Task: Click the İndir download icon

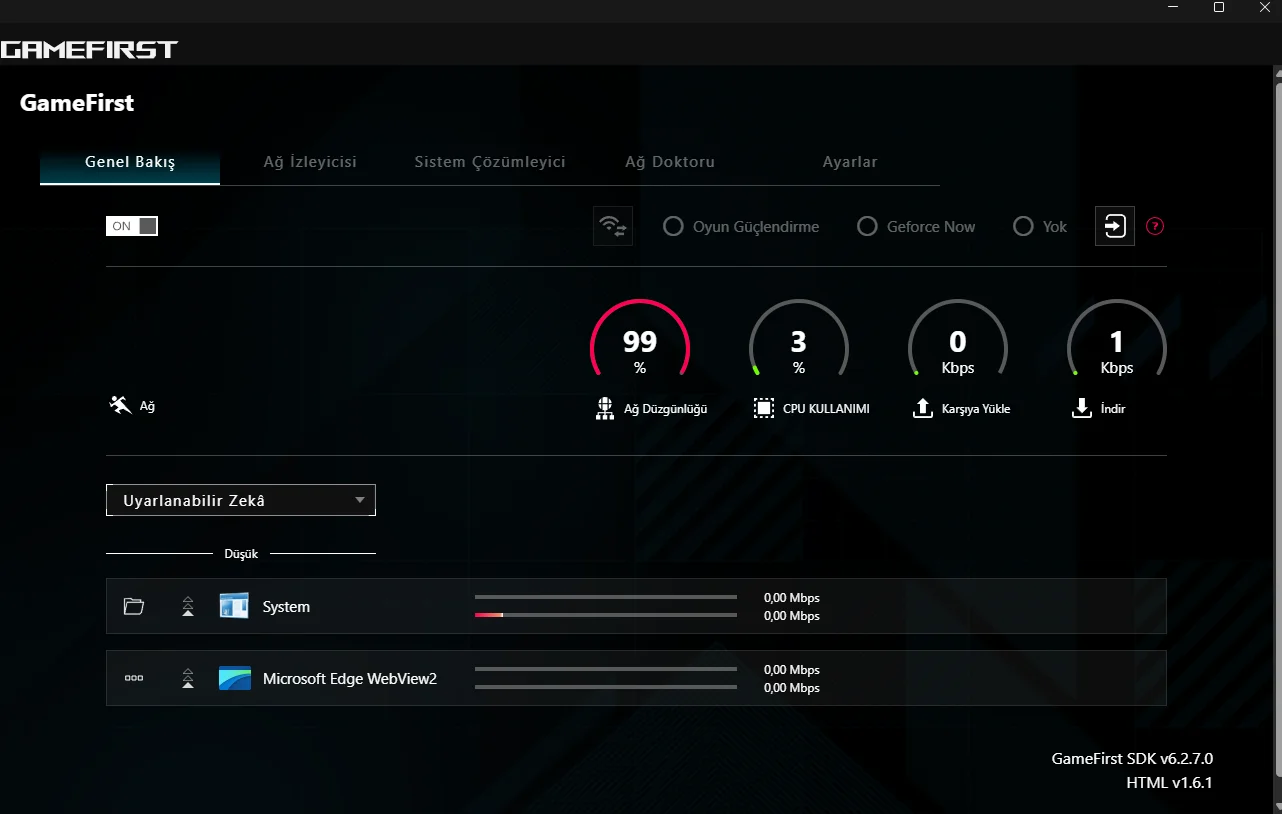Action: (x=1081, y=408)
